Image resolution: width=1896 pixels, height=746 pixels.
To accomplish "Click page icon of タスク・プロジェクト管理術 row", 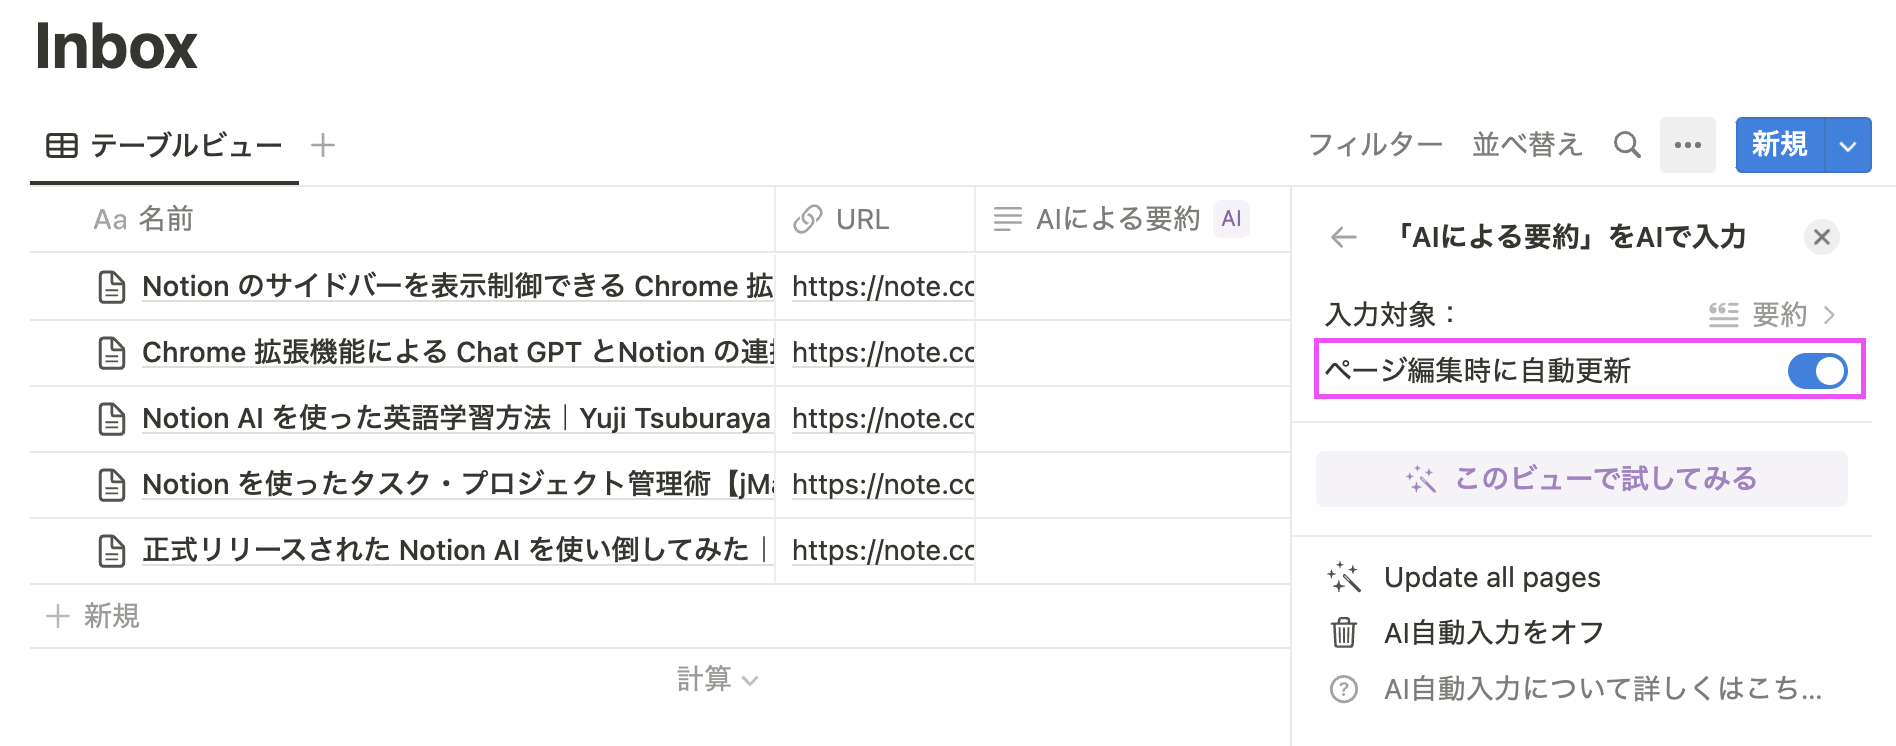I will [112, 485].
